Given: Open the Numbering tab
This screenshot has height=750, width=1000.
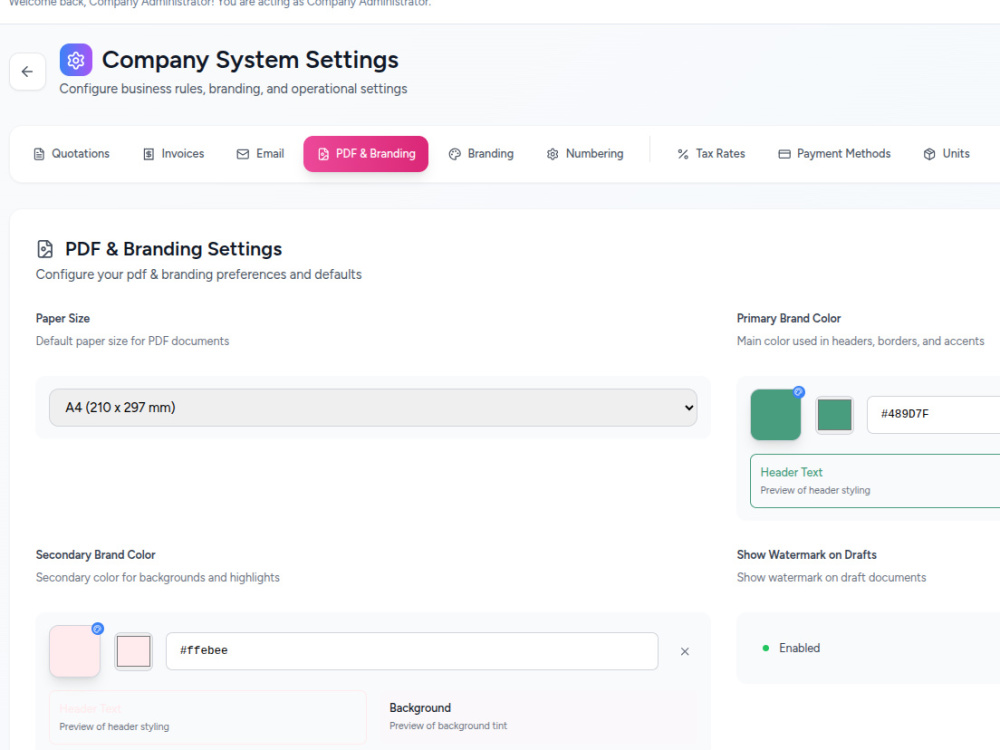Looking at the screenshot, I should (585, 154).
